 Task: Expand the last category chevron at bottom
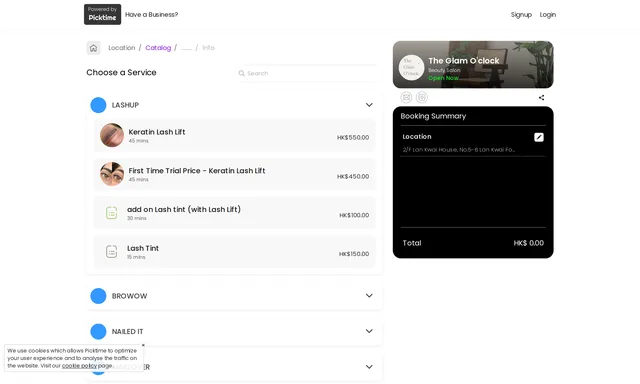pos(369,366)
